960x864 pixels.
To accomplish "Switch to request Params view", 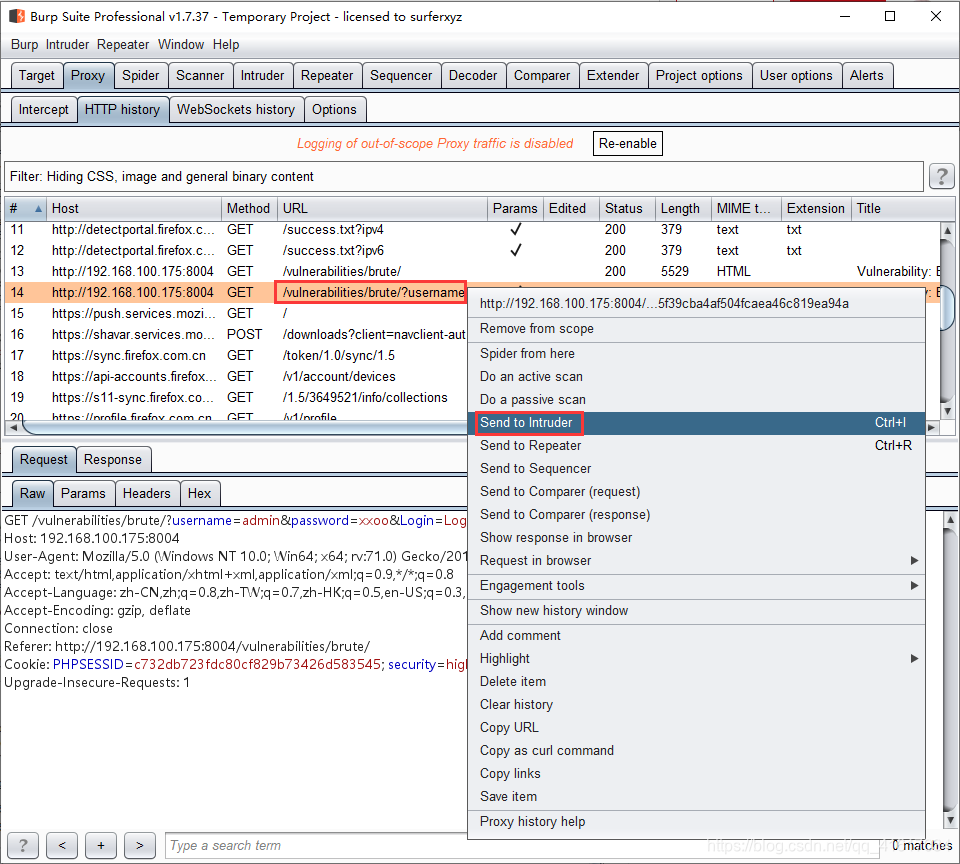I will point(83,494).
